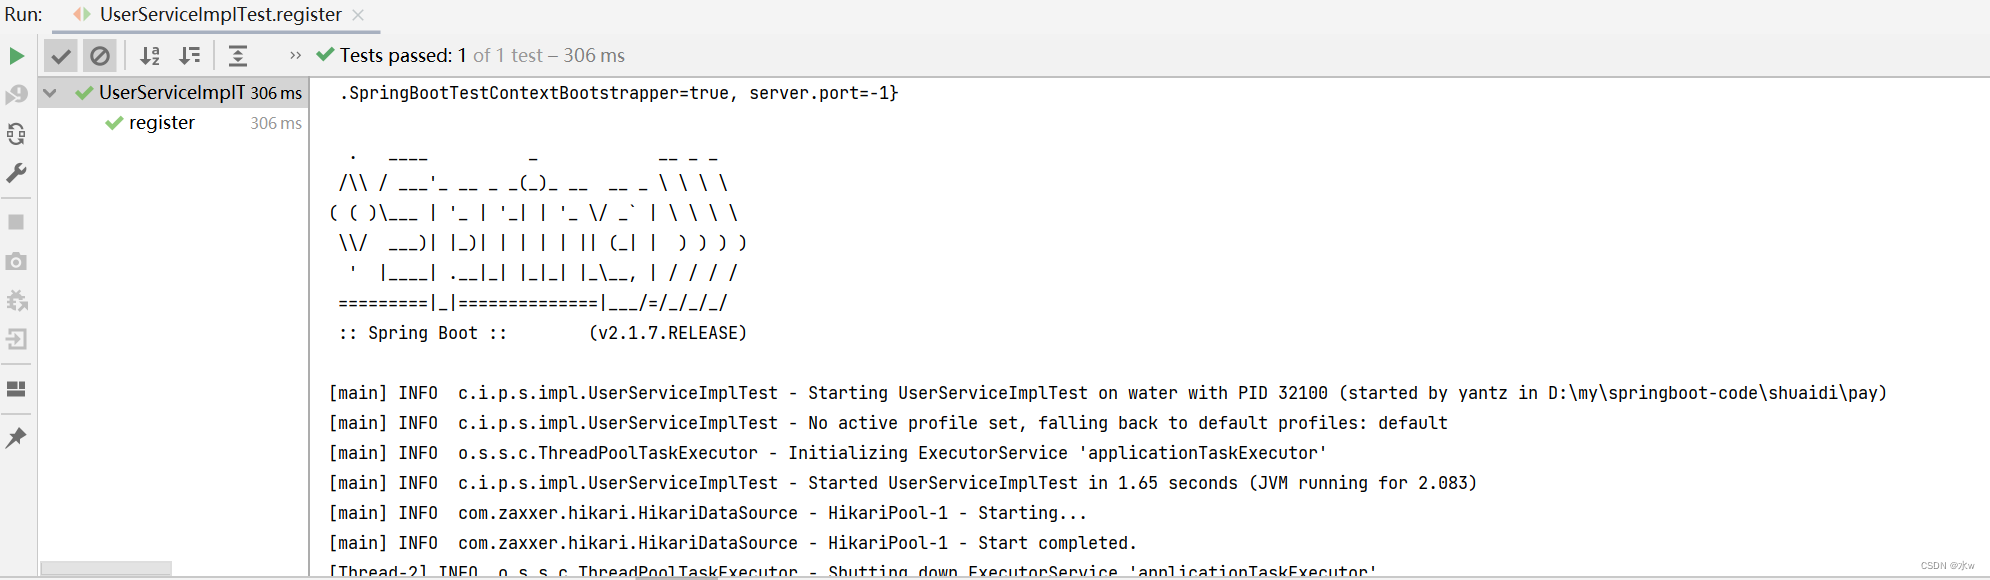
Task: Open test runner settings with the wrench icon
Action: (x=16, y=177)
